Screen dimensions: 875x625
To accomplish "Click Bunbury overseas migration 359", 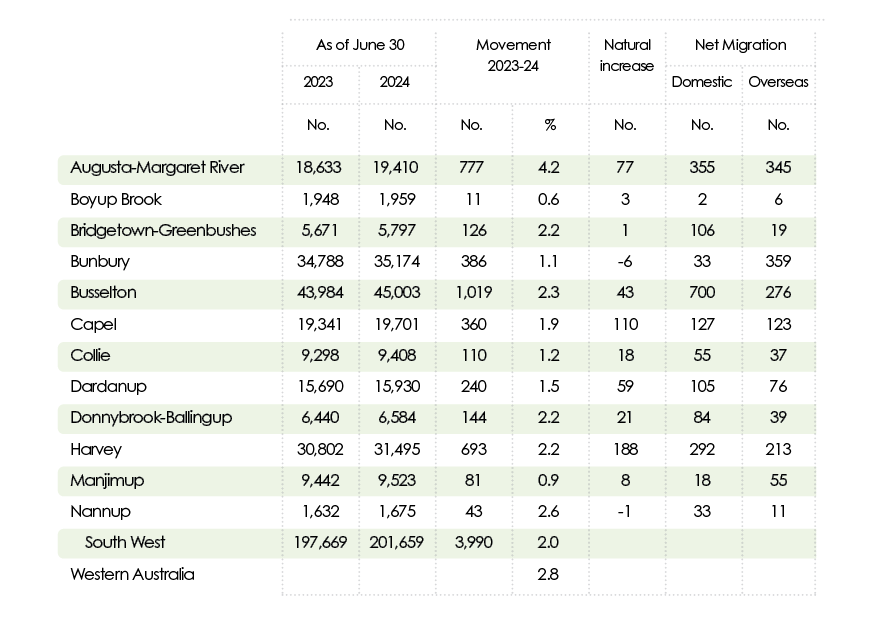I will 778,262.
